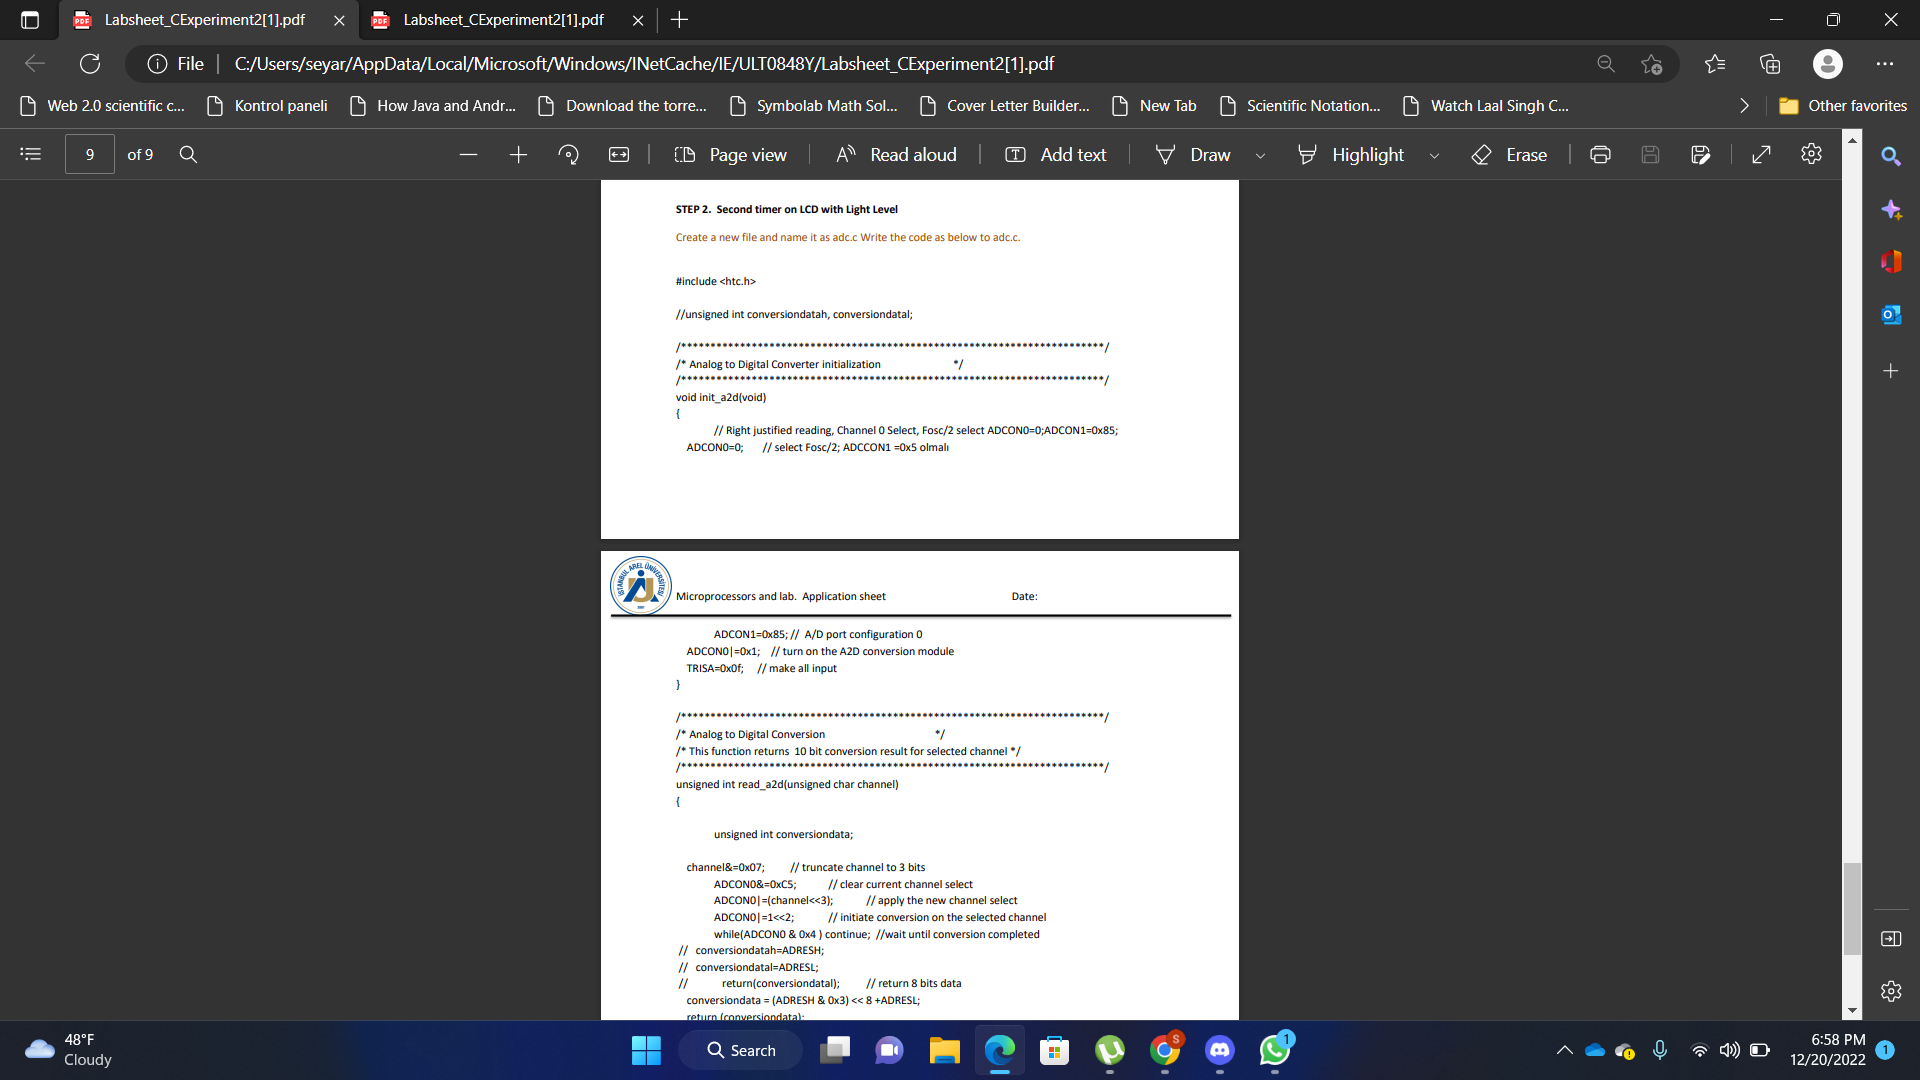Click the Read aloud button

coord(897,154)
